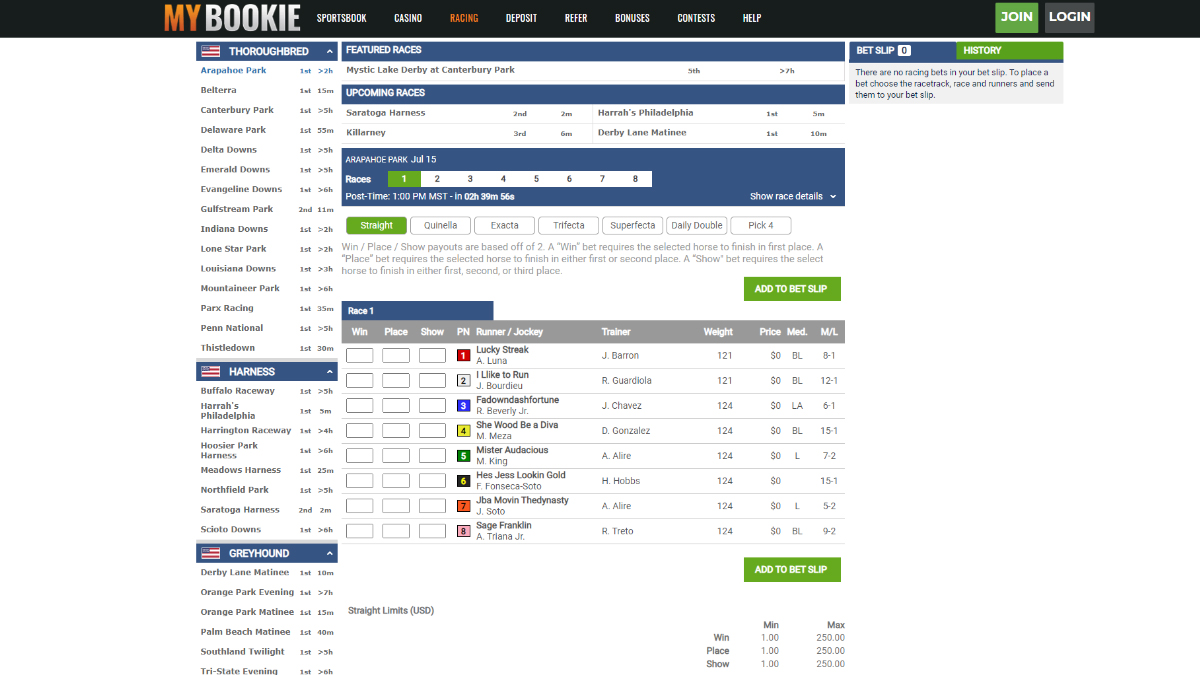Click the US flag beside Greyhound

[x=210, y=553]
